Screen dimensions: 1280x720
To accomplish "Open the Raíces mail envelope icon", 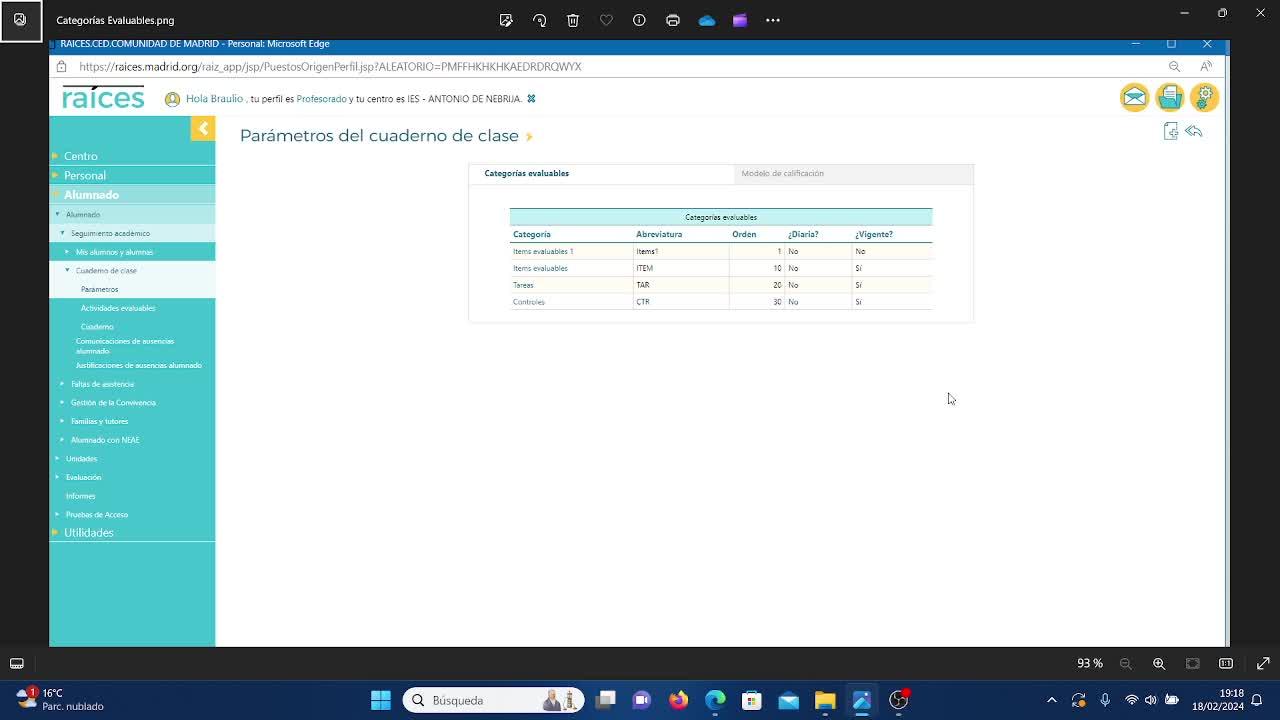I will tap(1135, 97).
